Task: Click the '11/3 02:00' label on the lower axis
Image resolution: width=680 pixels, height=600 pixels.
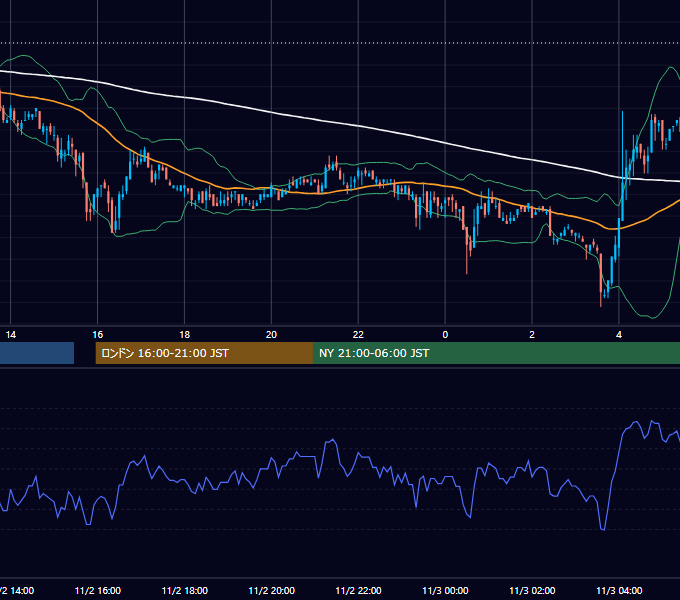Action: [x=532, y=591]
